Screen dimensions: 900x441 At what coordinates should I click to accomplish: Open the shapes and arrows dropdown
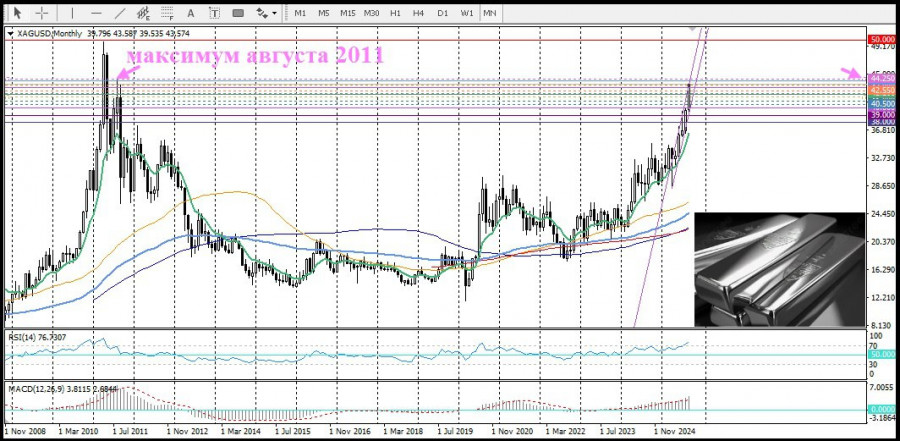click(264, 13)
